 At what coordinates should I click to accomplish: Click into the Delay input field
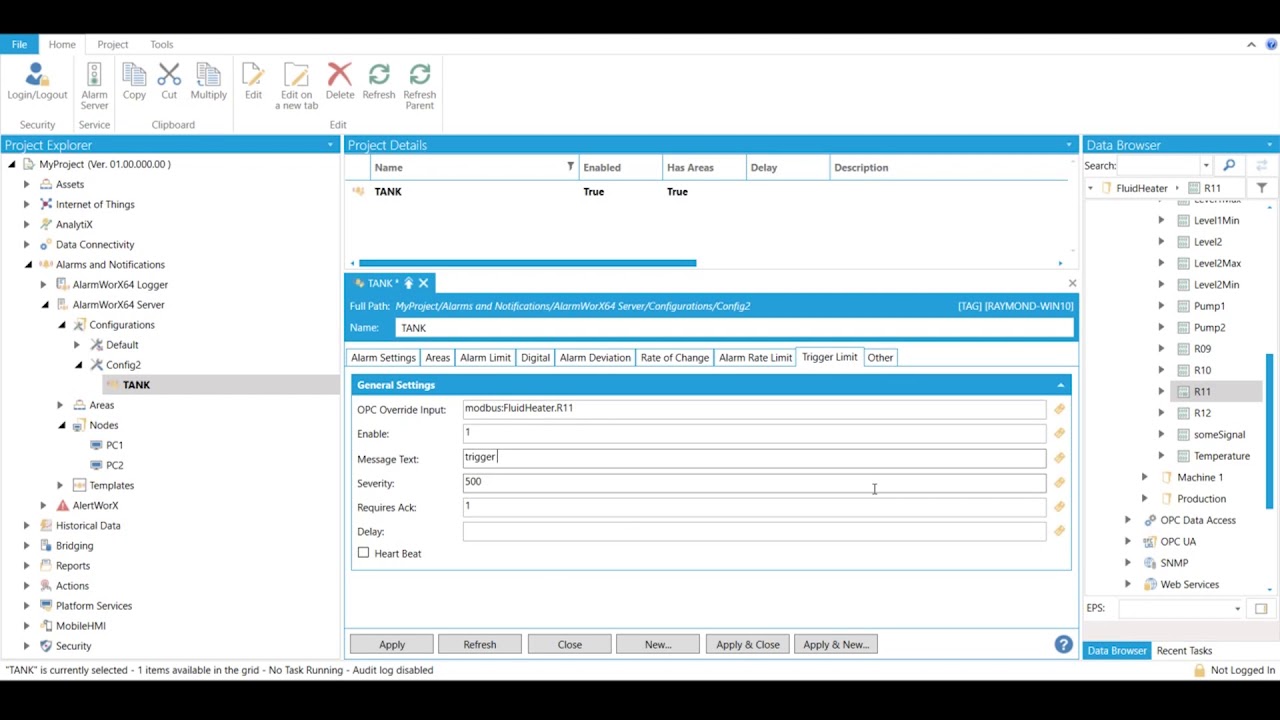[754, 531]
